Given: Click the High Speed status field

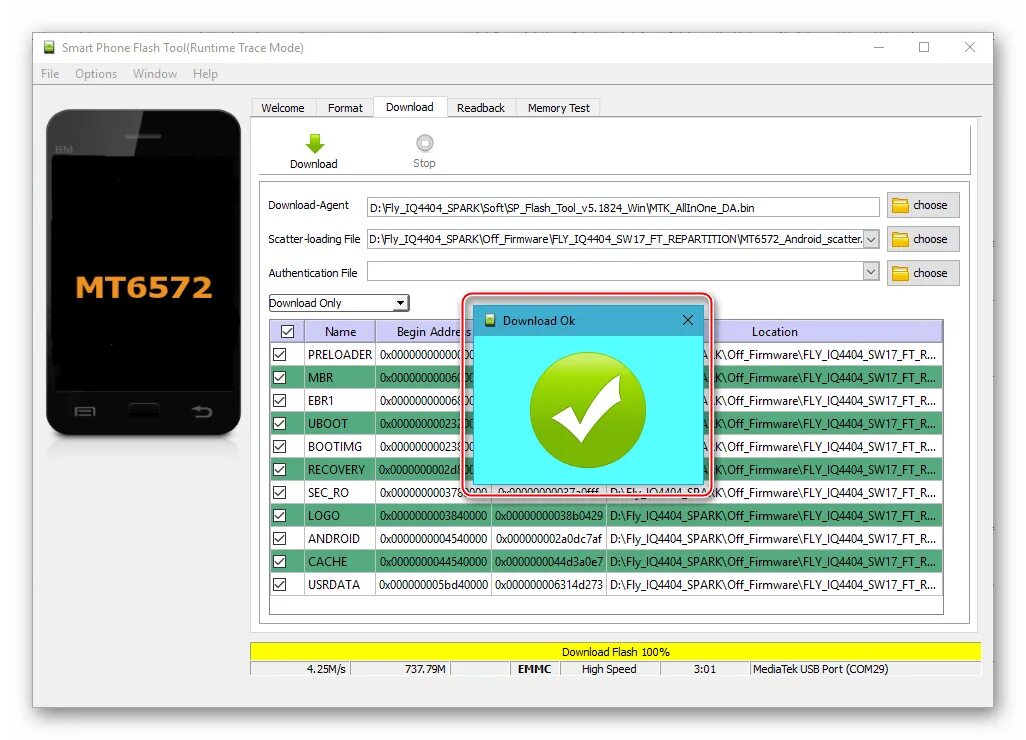Looking at the screenshot, I should [609, 669].
